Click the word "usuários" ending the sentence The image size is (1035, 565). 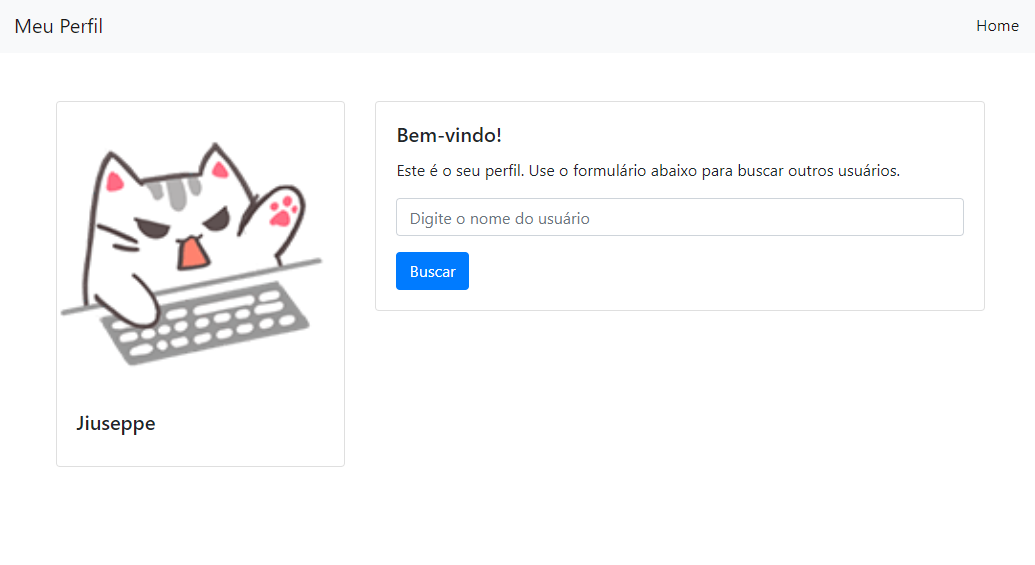coord(869,171)
